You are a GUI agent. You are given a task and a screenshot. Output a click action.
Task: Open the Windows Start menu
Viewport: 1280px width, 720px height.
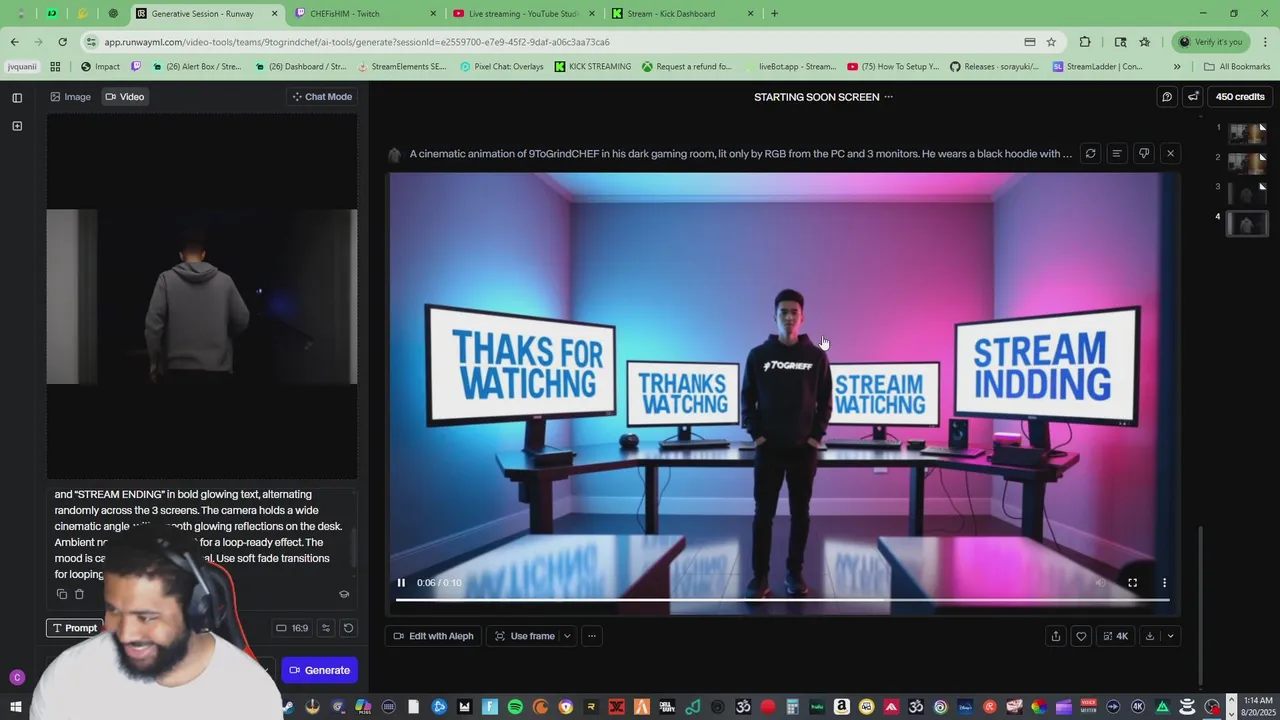16,707
